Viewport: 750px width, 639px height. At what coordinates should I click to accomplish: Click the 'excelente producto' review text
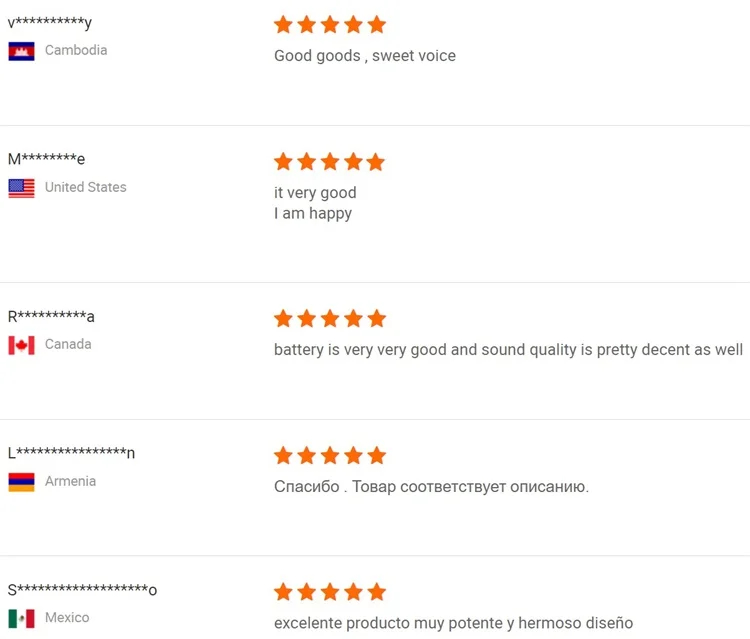pyautogui.click(x=453, y=624)
